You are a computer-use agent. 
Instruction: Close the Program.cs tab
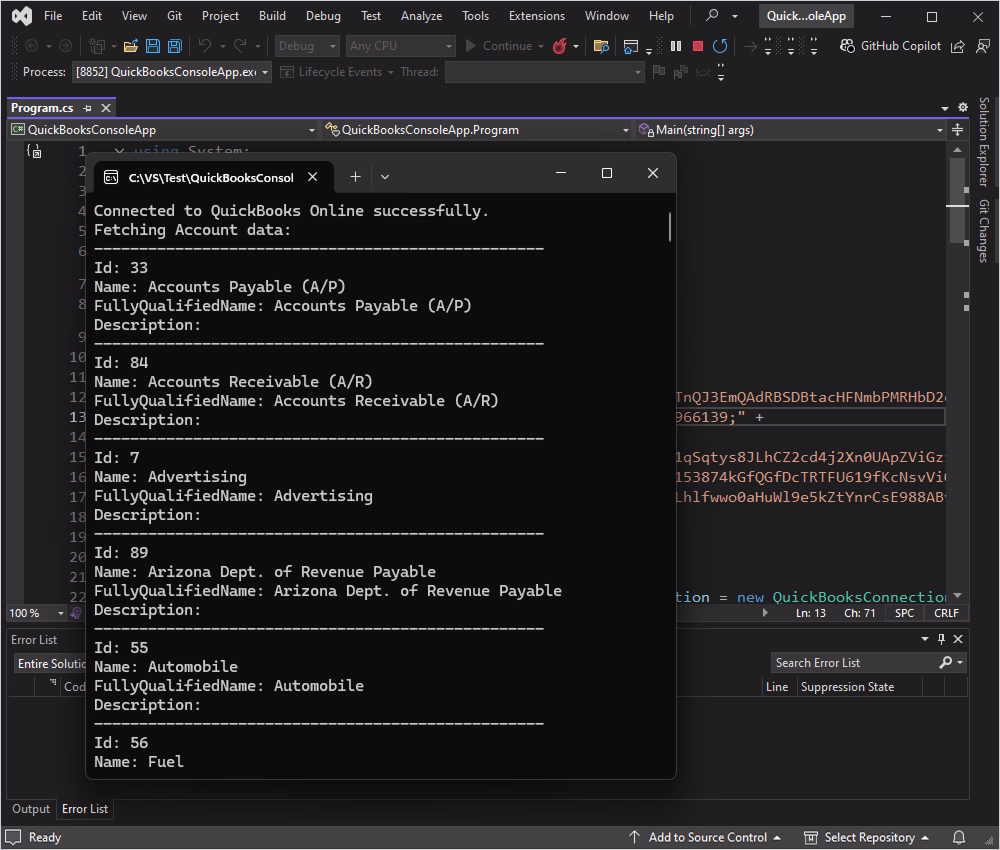pyautogui.click(x=106, y=108)
